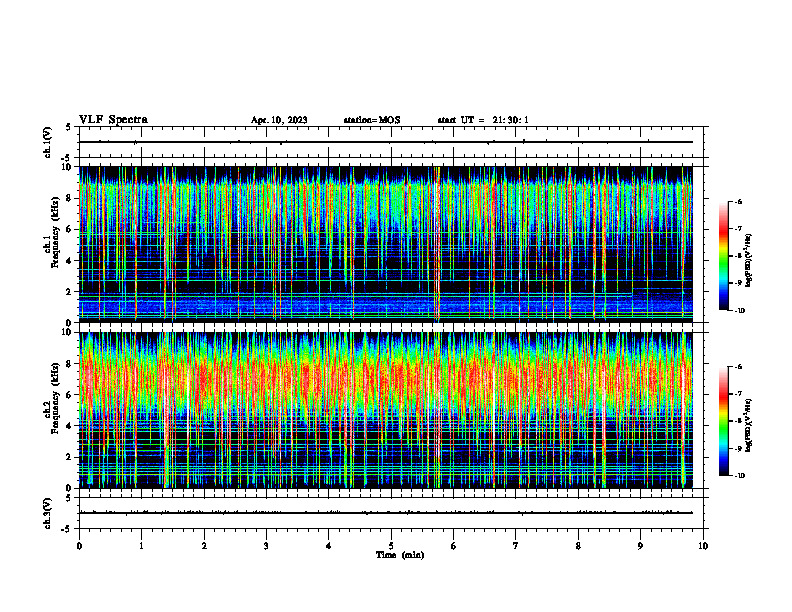Select the "start UT = 21:30: 1" text
792x612 pixels.
(483, 120)
